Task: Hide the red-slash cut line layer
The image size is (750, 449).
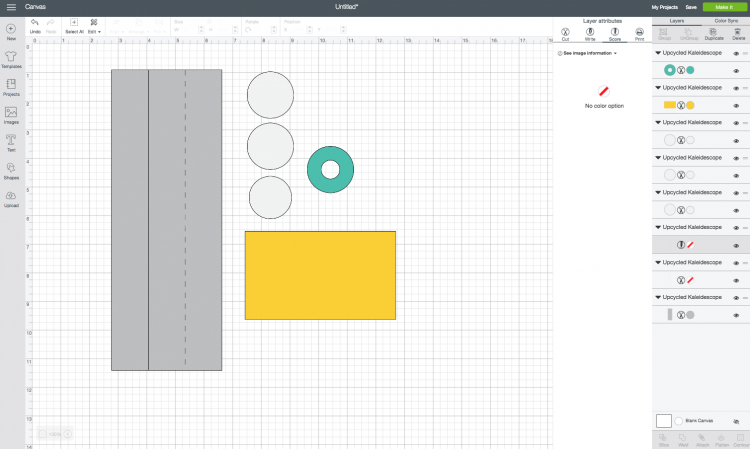Action: 736,280
